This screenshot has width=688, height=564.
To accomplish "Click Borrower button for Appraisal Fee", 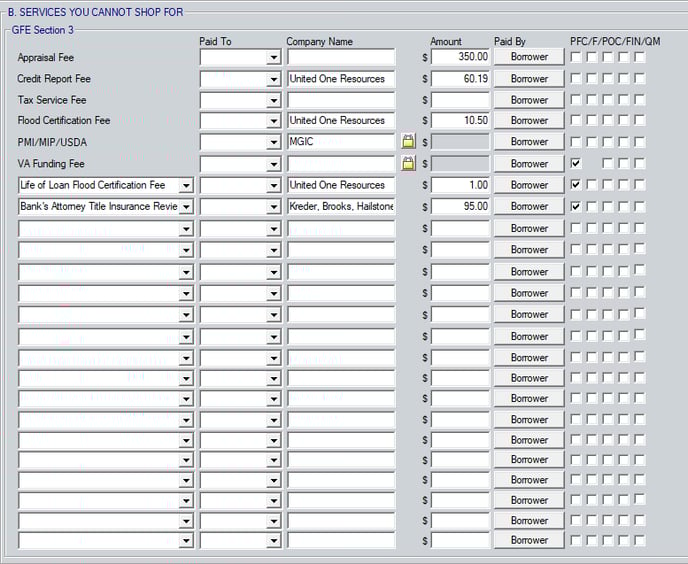I will pyautogui.click(x=529, y=57).
